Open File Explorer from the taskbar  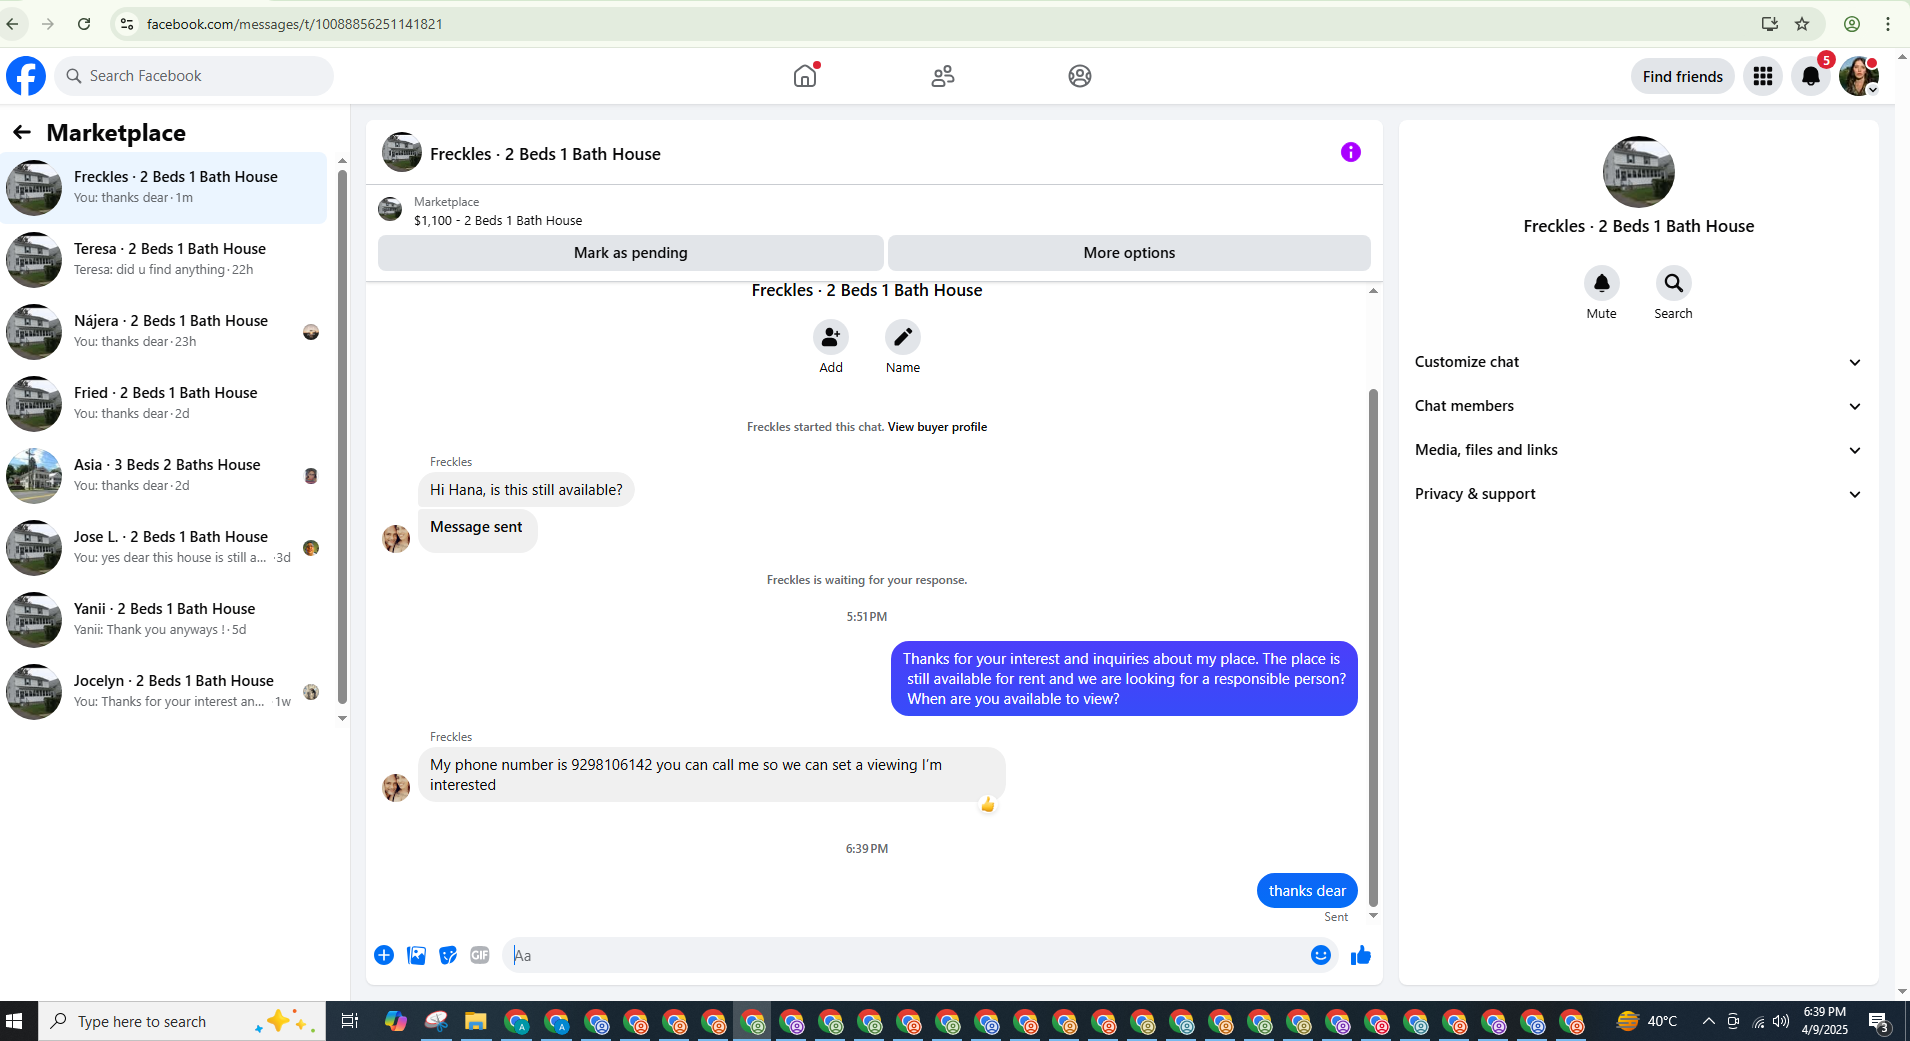tap(475, 1021)
